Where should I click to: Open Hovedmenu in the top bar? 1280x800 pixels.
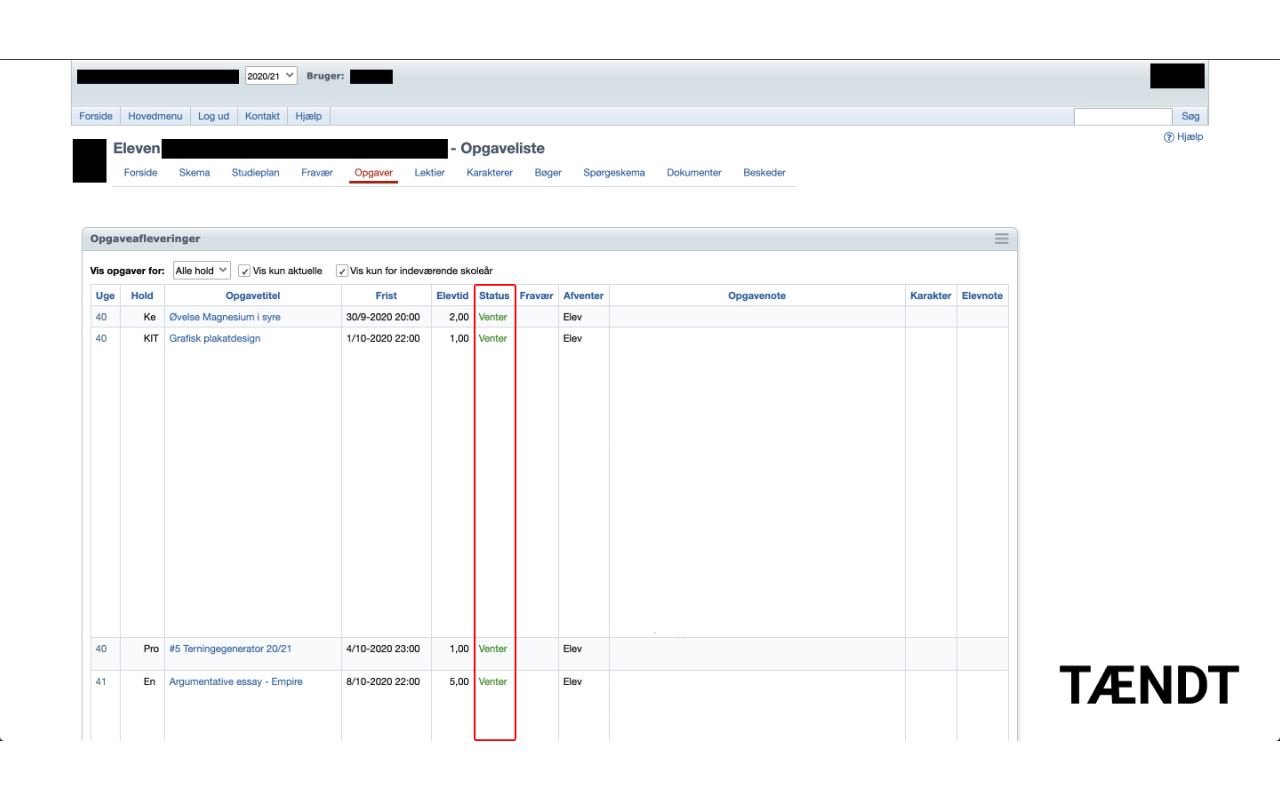[155, 116]
